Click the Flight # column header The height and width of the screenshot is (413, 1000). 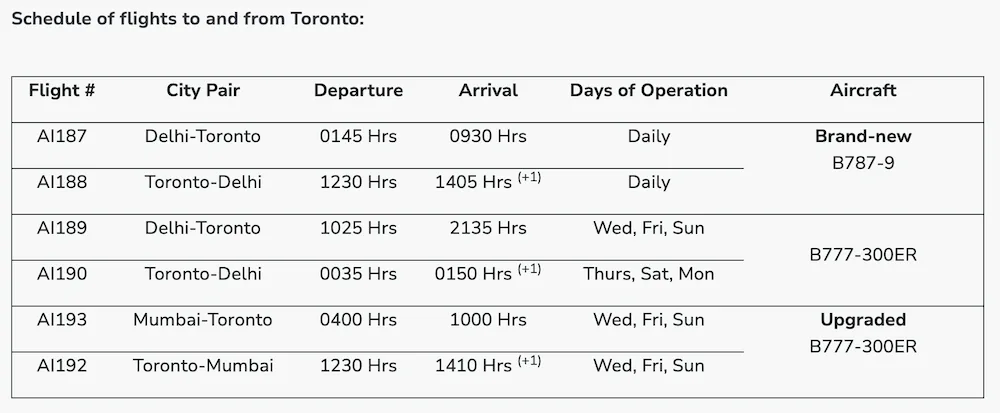[x=62, y=91]
